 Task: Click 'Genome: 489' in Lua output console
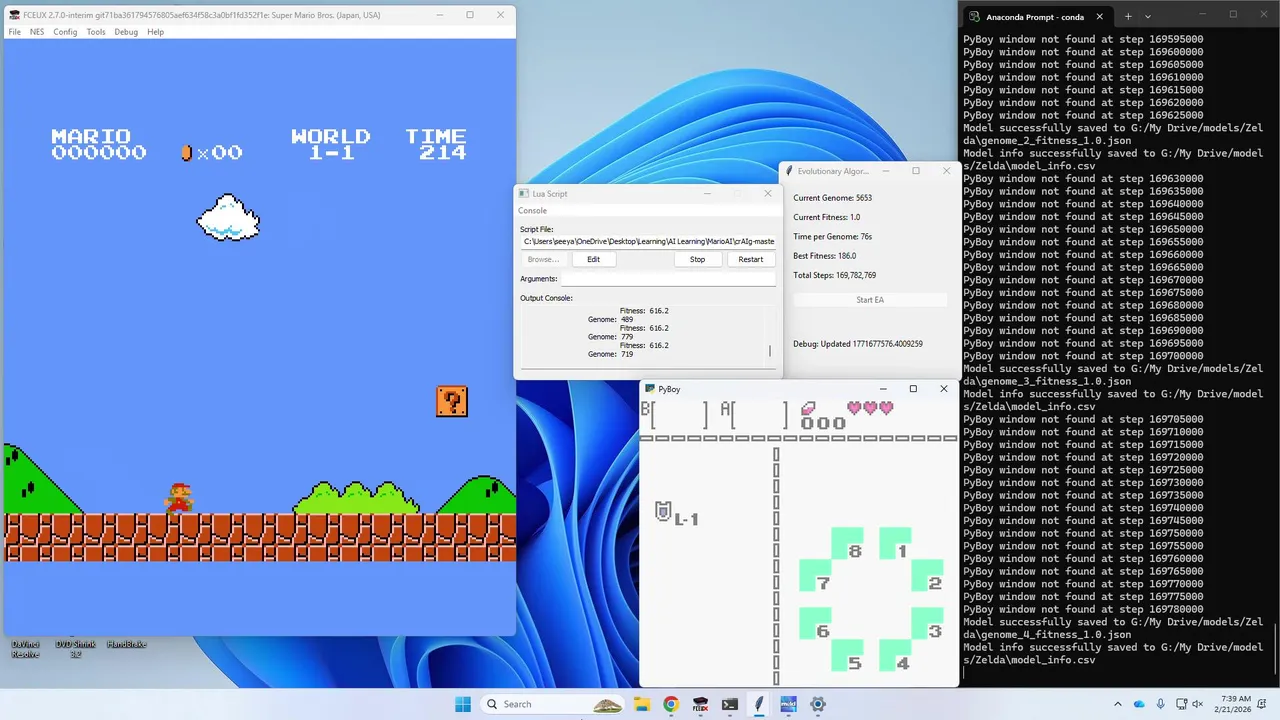pyautogui.click(x=610, y=319)
